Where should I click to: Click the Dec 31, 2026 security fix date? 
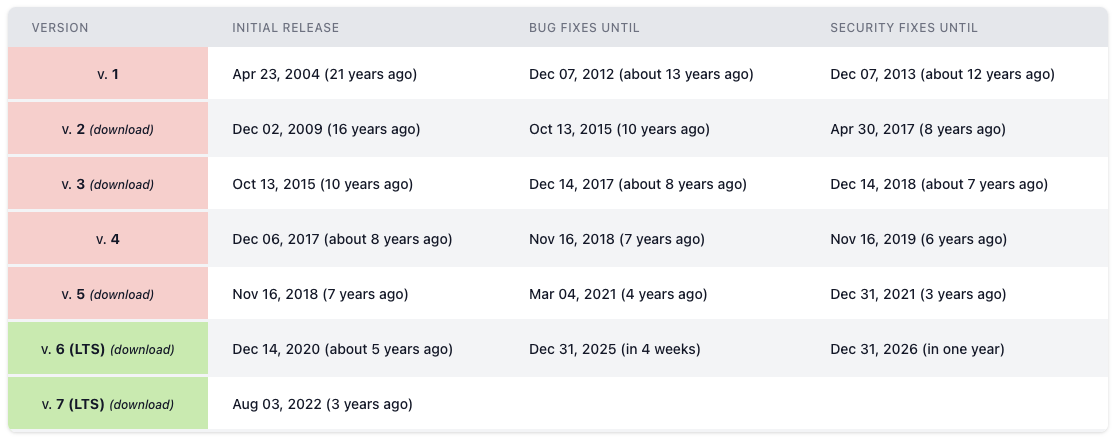click(917, 349)
